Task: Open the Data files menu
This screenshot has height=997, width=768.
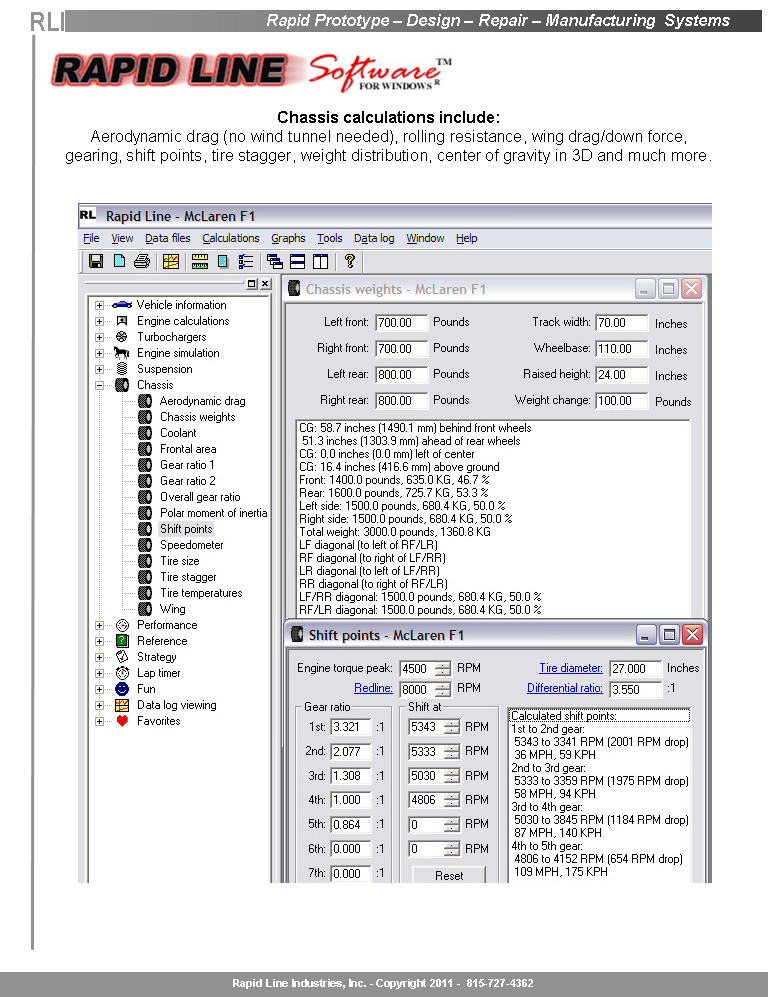Action: point(167,238)
